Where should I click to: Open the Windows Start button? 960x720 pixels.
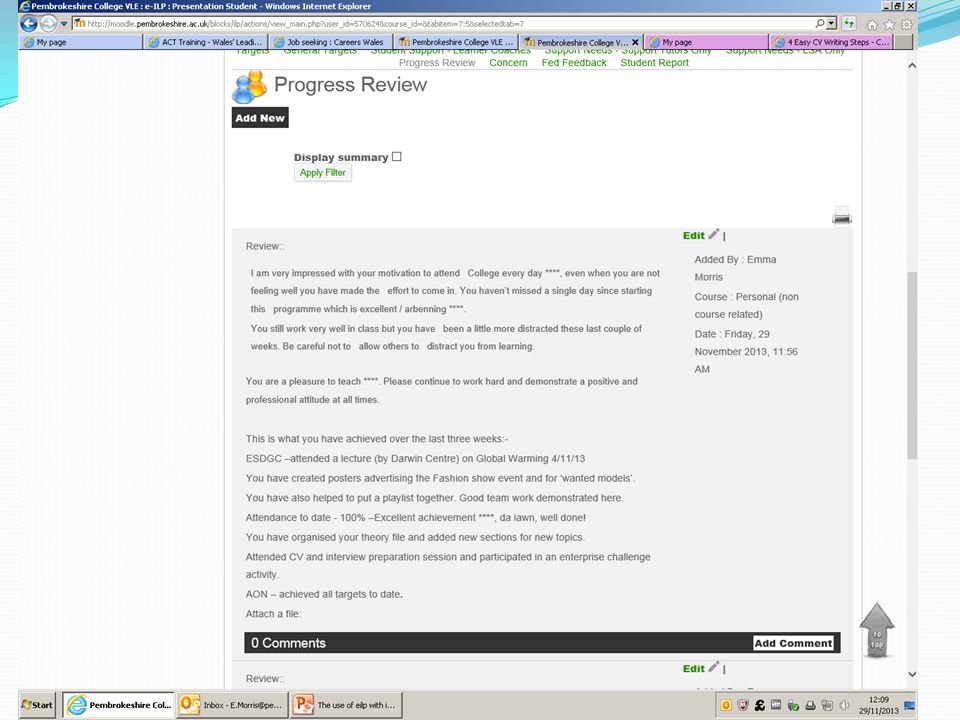pyautogui.click(x=37, y=705)
